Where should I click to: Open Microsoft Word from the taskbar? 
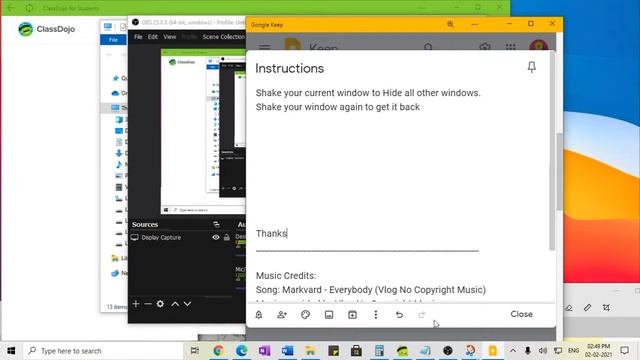pyautogui.click(x=287, y=351)
